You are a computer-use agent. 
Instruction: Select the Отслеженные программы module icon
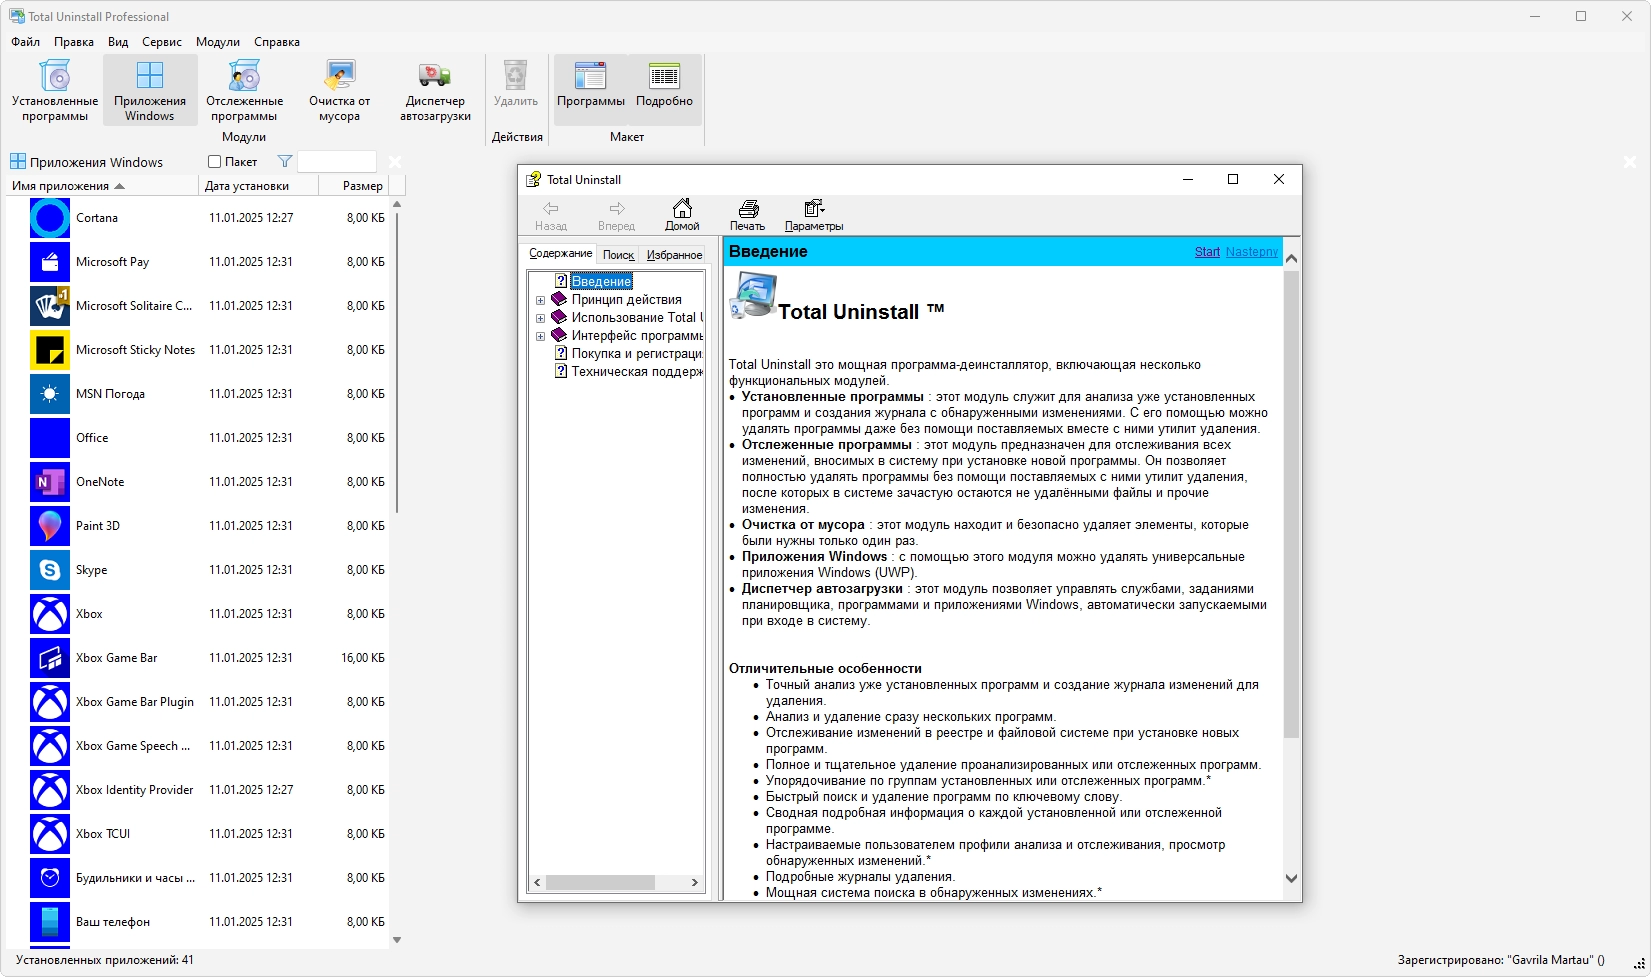click(x=244, y=76)
